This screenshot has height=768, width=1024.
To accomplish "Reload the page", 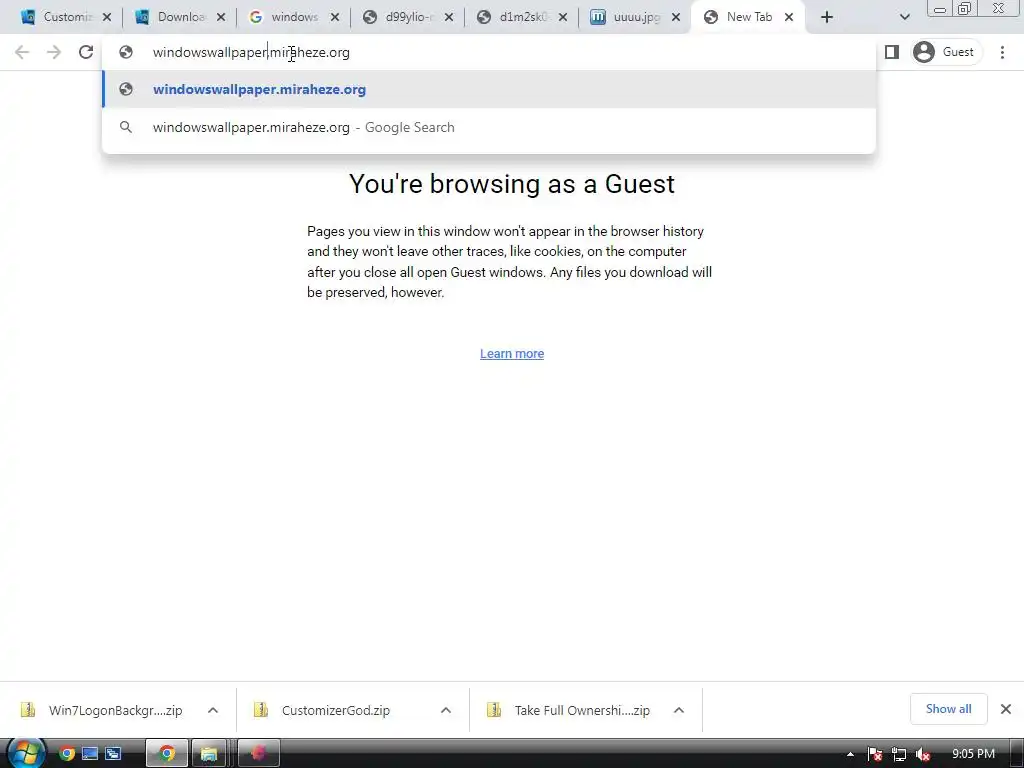I will click(x=86, y=52).
